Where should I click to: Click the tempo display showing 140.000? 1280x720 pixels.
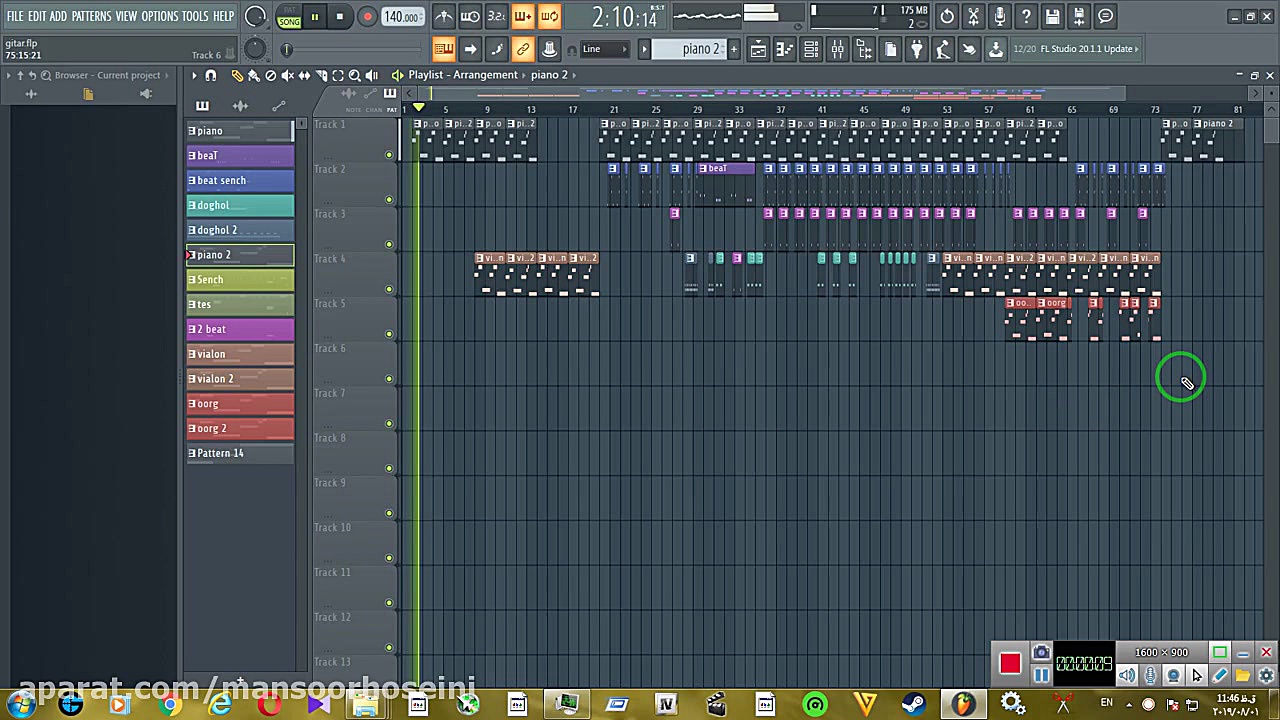(400, 16)
